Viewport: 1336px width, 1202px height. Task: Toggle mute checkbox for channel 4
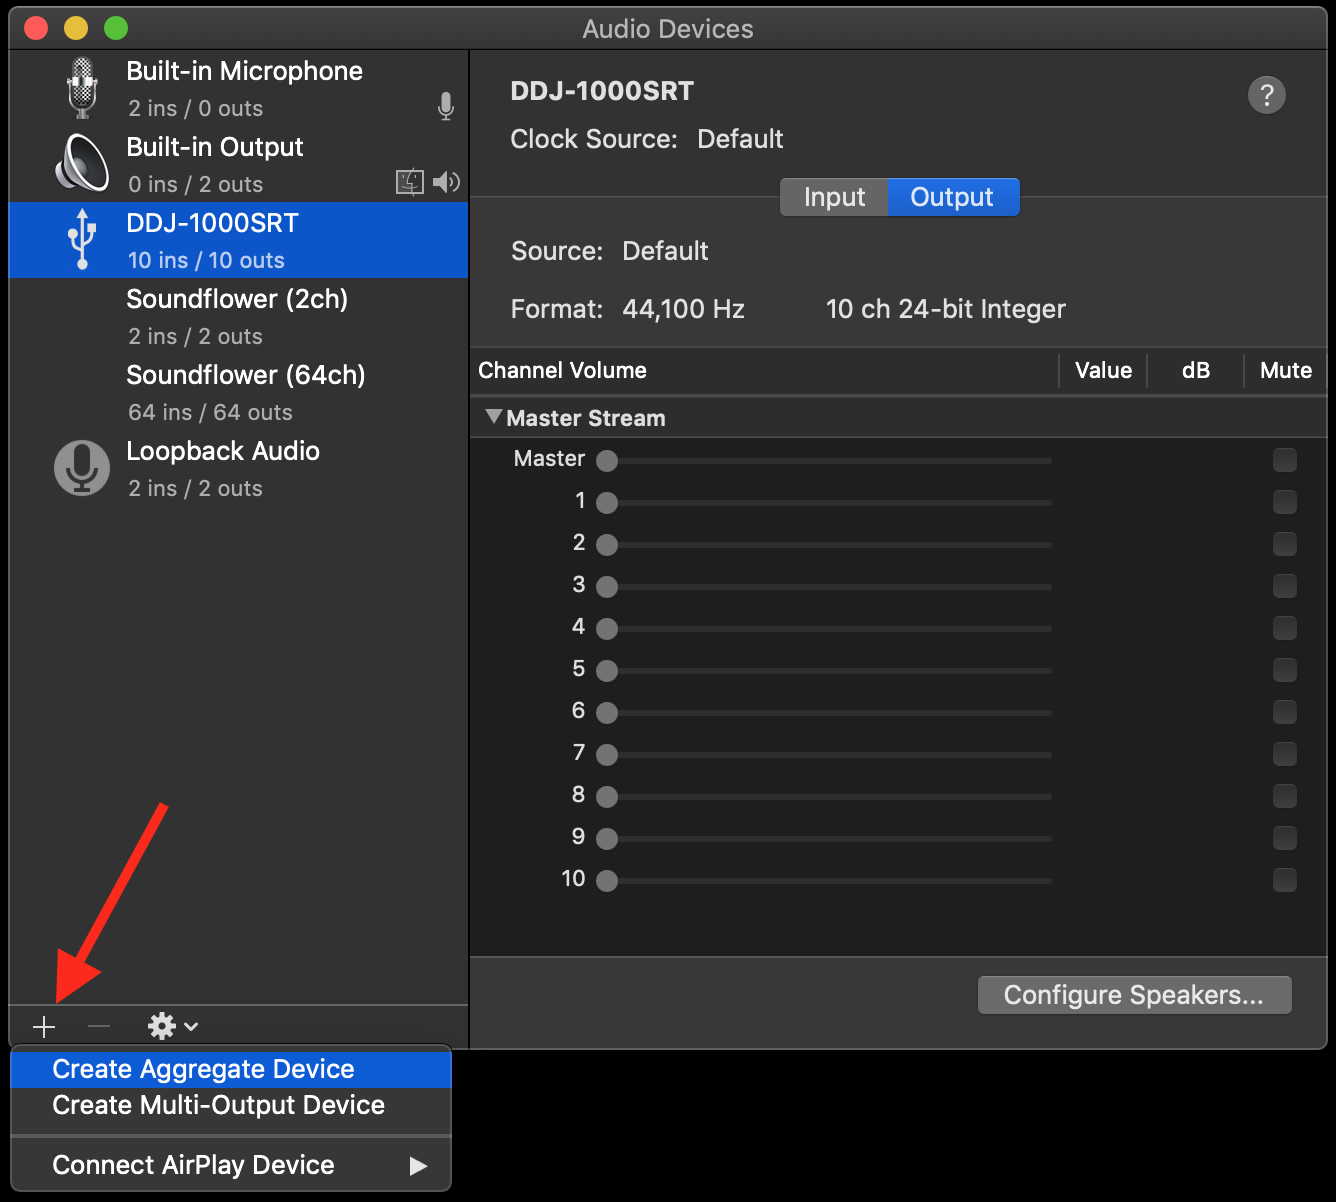click(x=1285, y=628)
